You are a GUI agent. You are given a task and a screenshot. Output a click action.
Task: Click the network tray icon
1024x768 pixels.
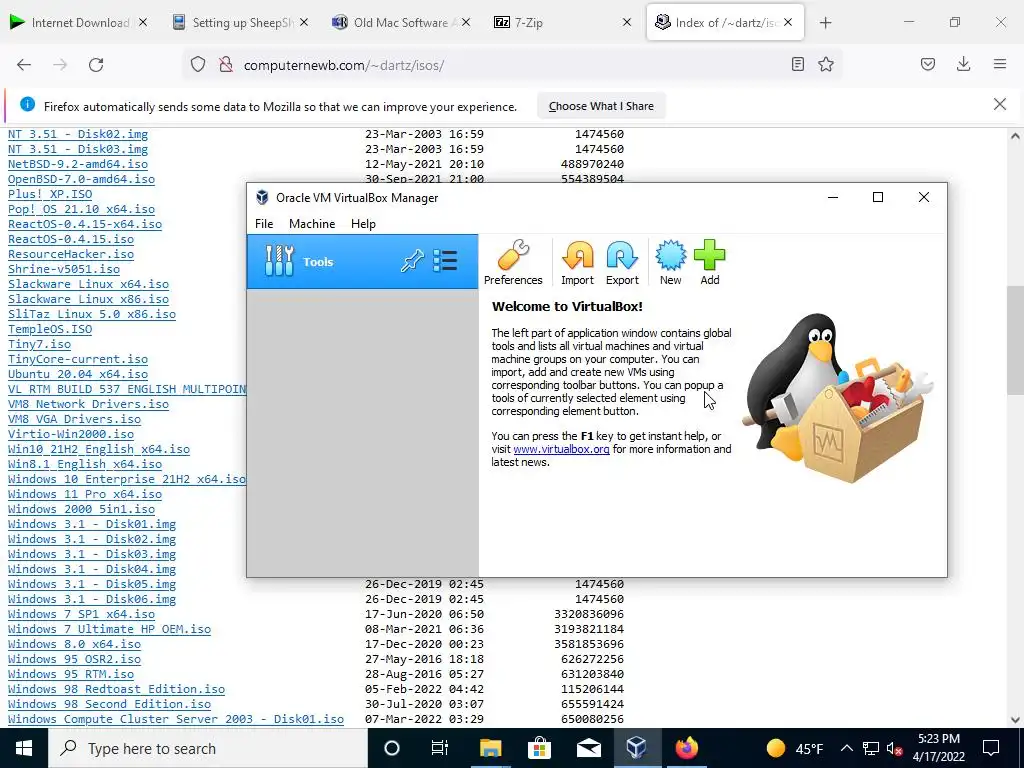point(871,749)
